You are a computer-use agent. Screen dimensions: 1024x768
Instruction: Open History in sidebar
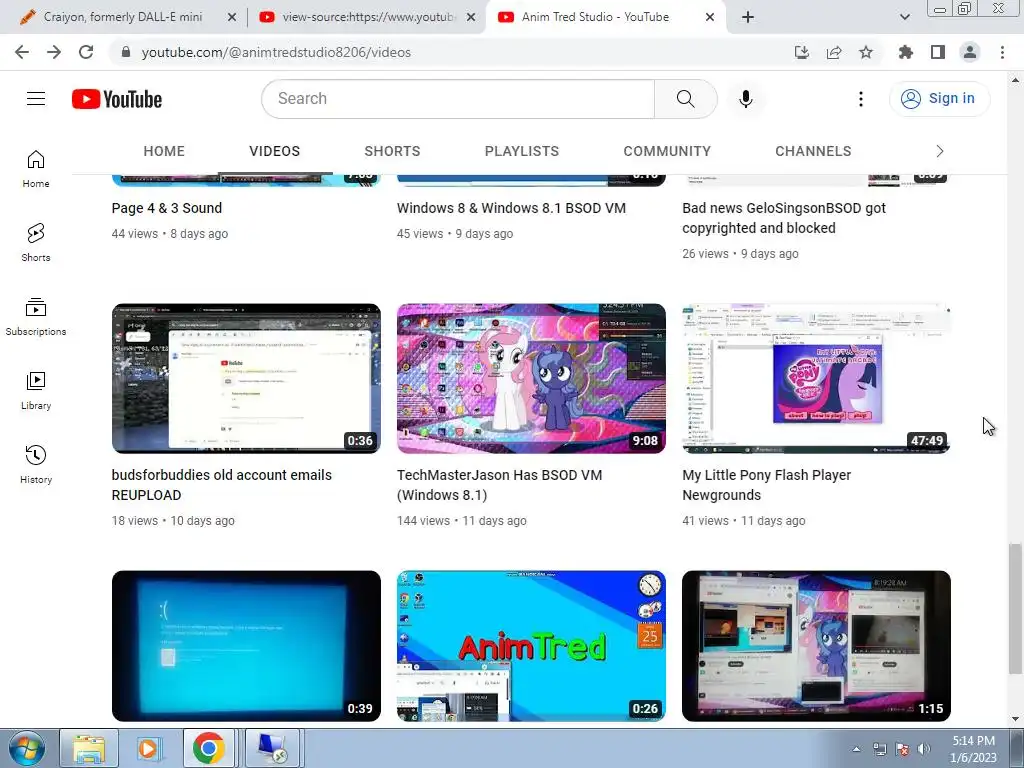(36, 464)
